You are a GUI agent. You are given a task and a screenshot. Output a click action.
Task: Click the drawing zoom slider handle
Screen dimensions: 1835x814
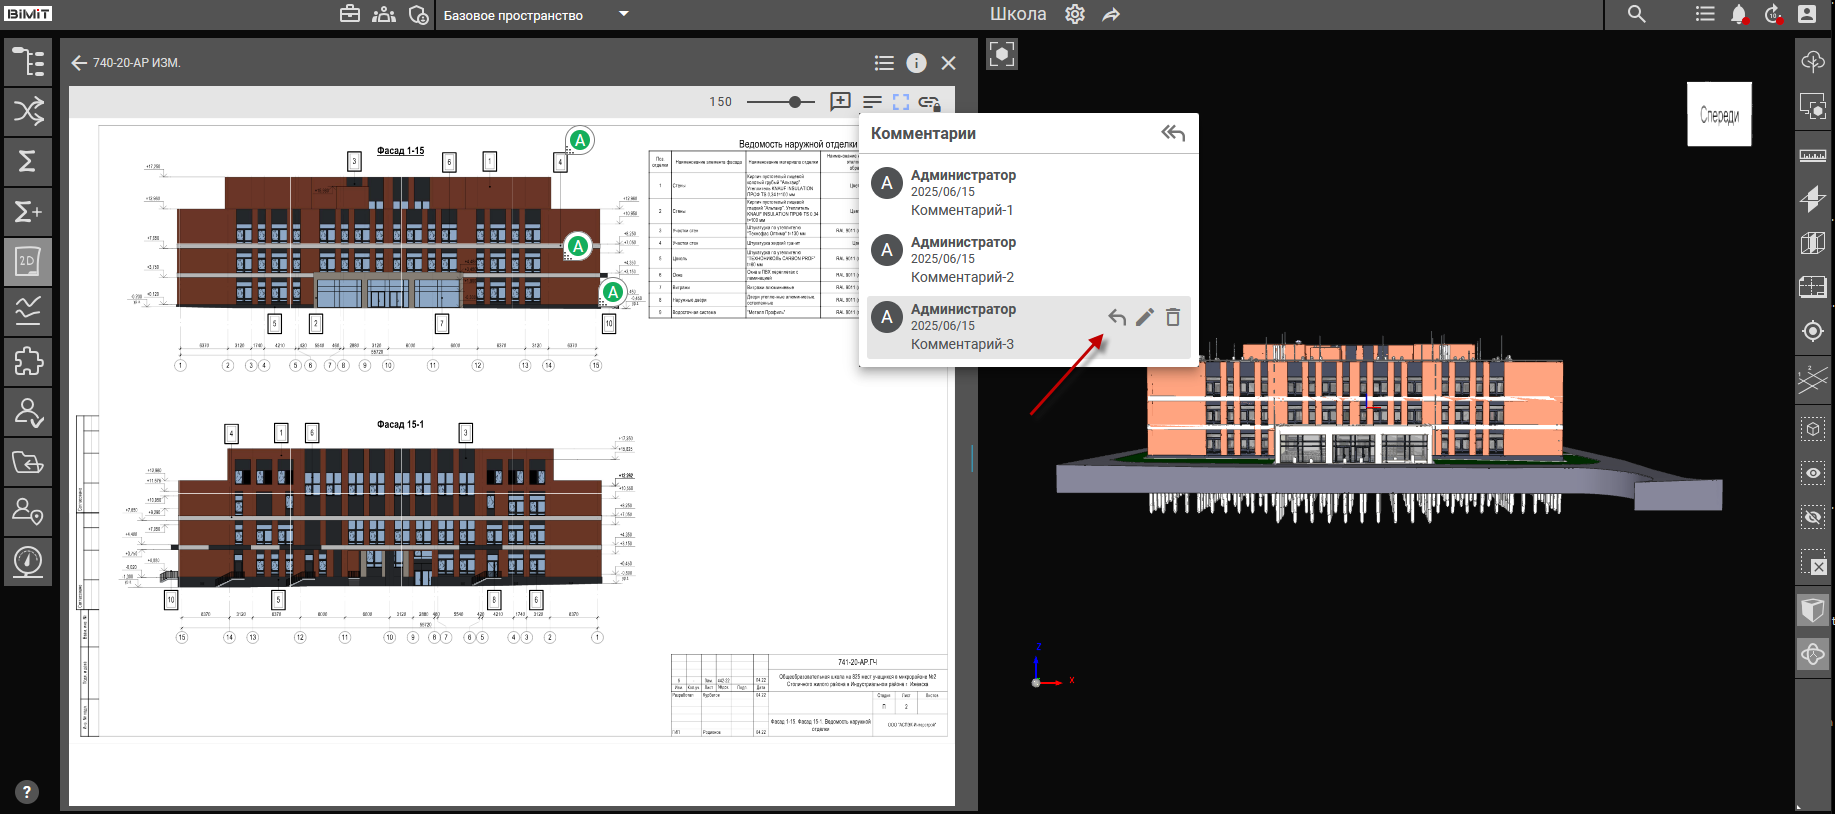[795, 102]
